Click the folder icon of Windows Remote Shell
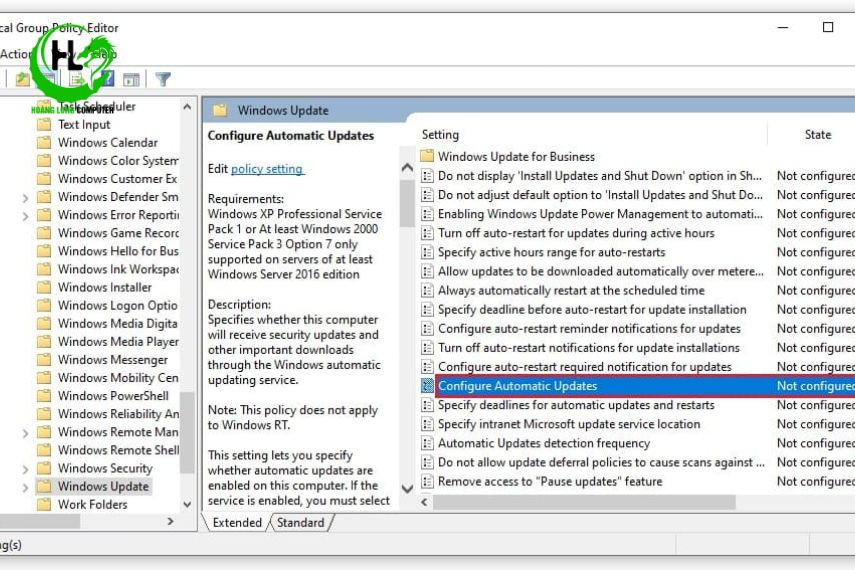 pos(44,450)
